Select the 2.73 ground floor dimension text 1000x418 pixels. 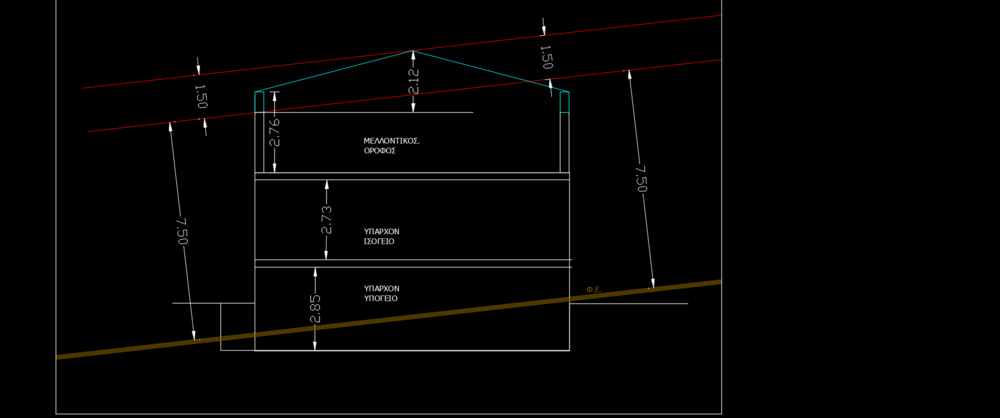[x=326, y=220]
